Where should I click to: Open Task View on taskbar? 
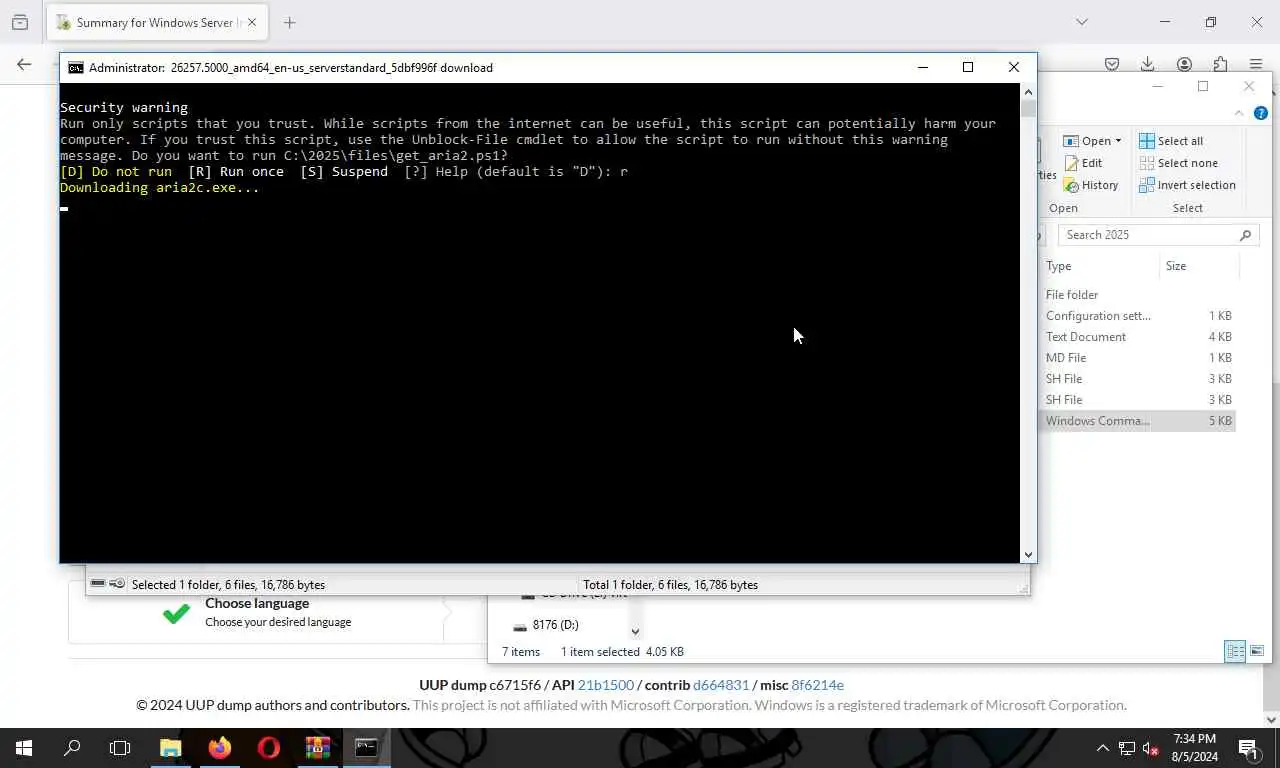click(x=120, y=748)
